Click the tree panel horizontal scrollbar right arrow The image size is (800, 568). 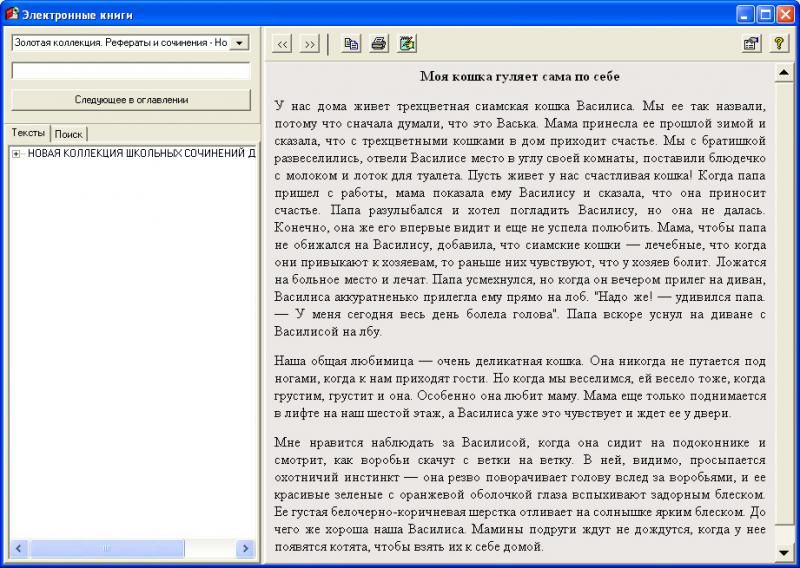(x=246, y=549)
